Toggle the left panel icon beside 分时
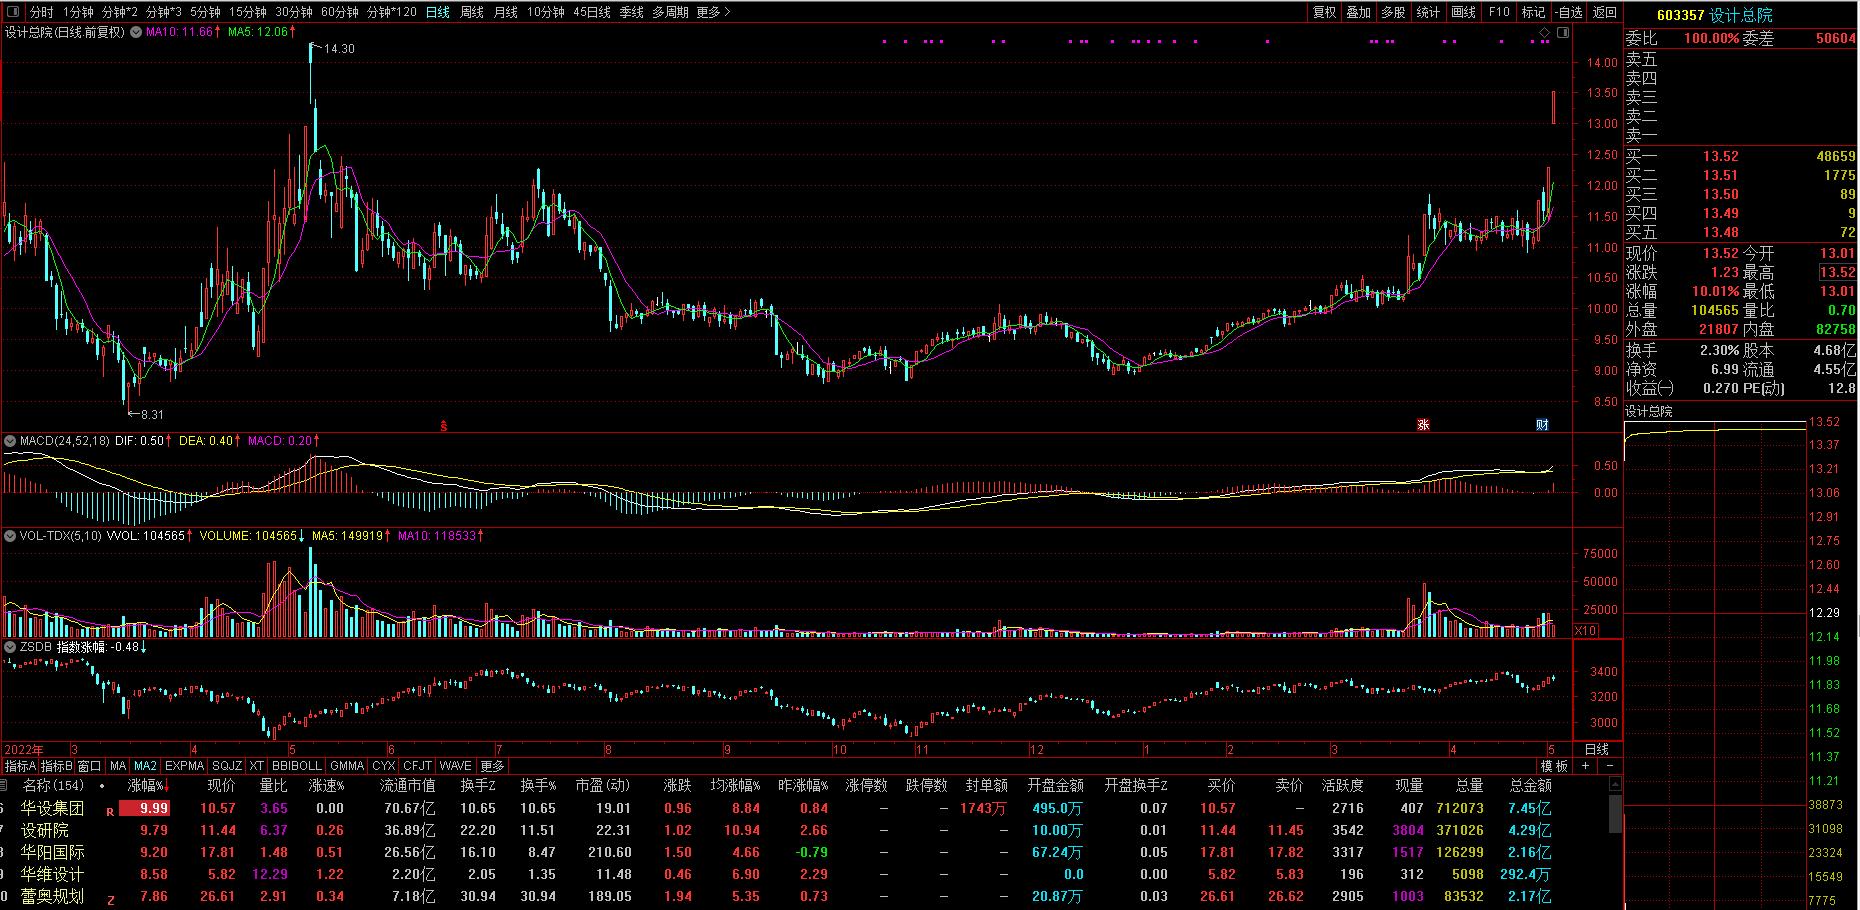Screen dimensions: 1860x910 coord(12,12)
